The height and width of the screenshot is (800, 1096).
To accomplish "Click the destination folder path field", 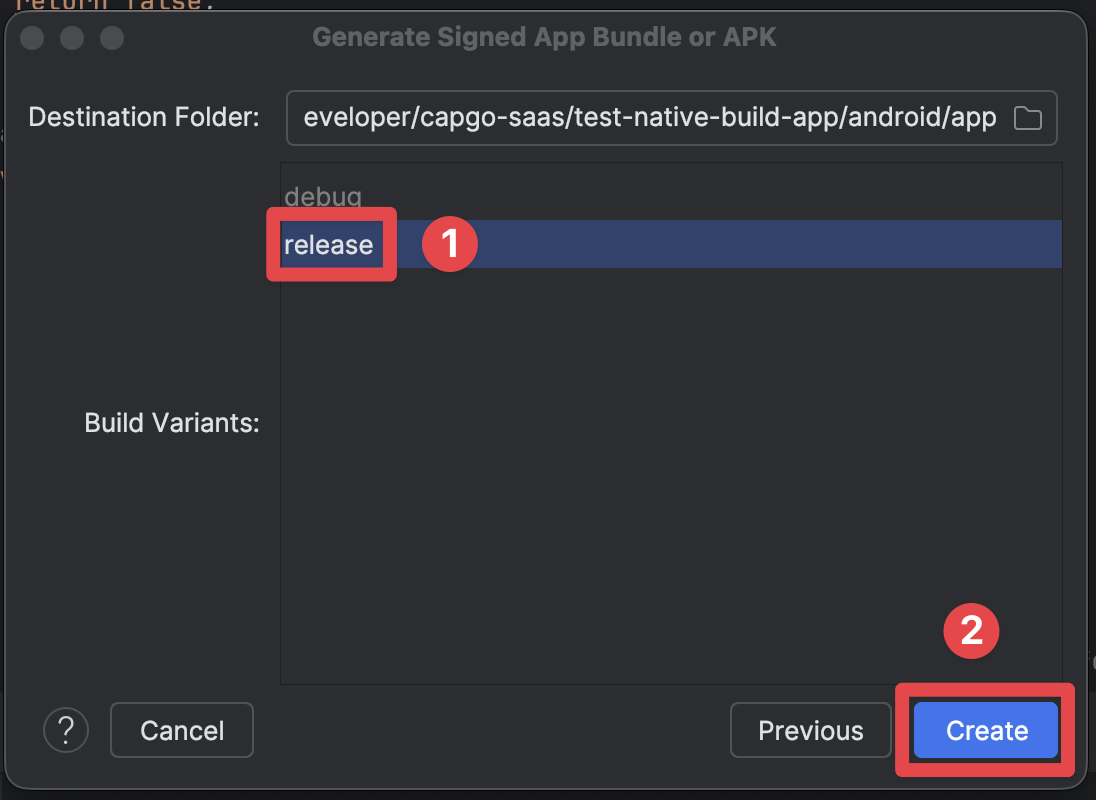I will [650, 117].
